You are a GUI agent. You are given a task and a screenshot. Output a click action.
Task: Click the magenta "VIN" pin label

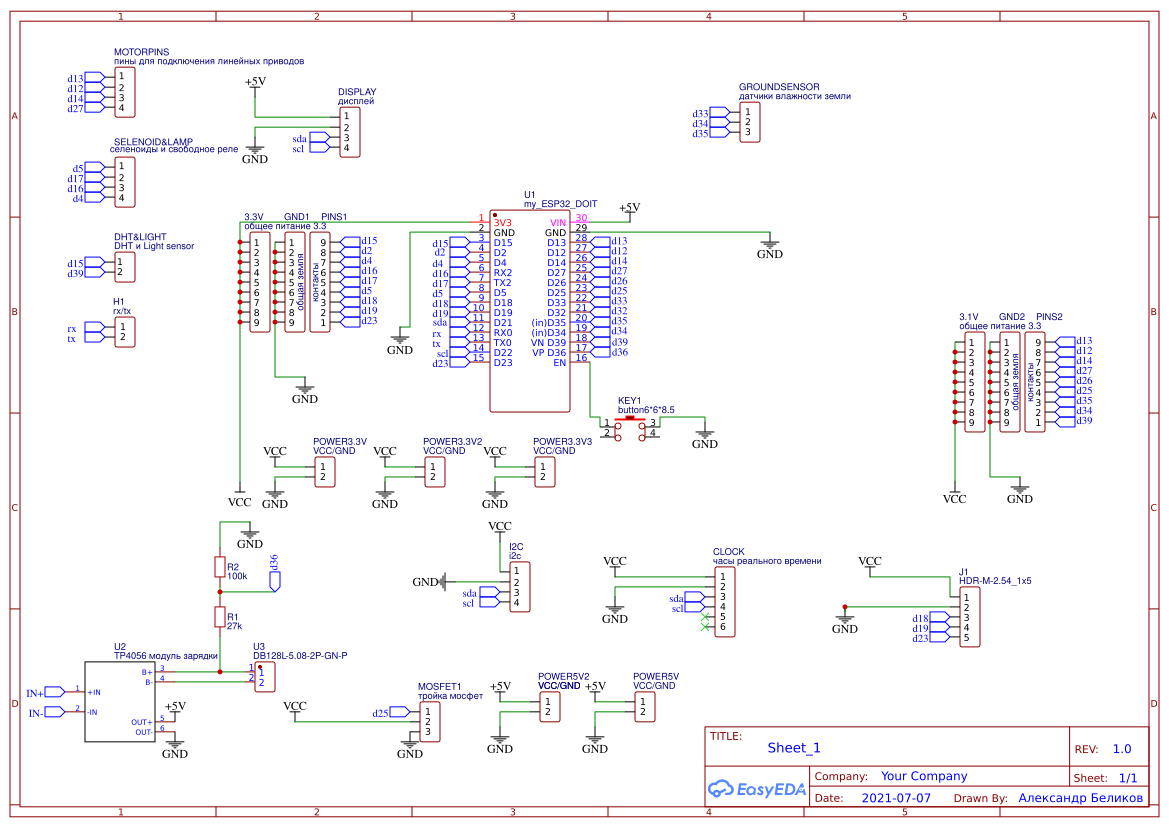tap(558, 223)
